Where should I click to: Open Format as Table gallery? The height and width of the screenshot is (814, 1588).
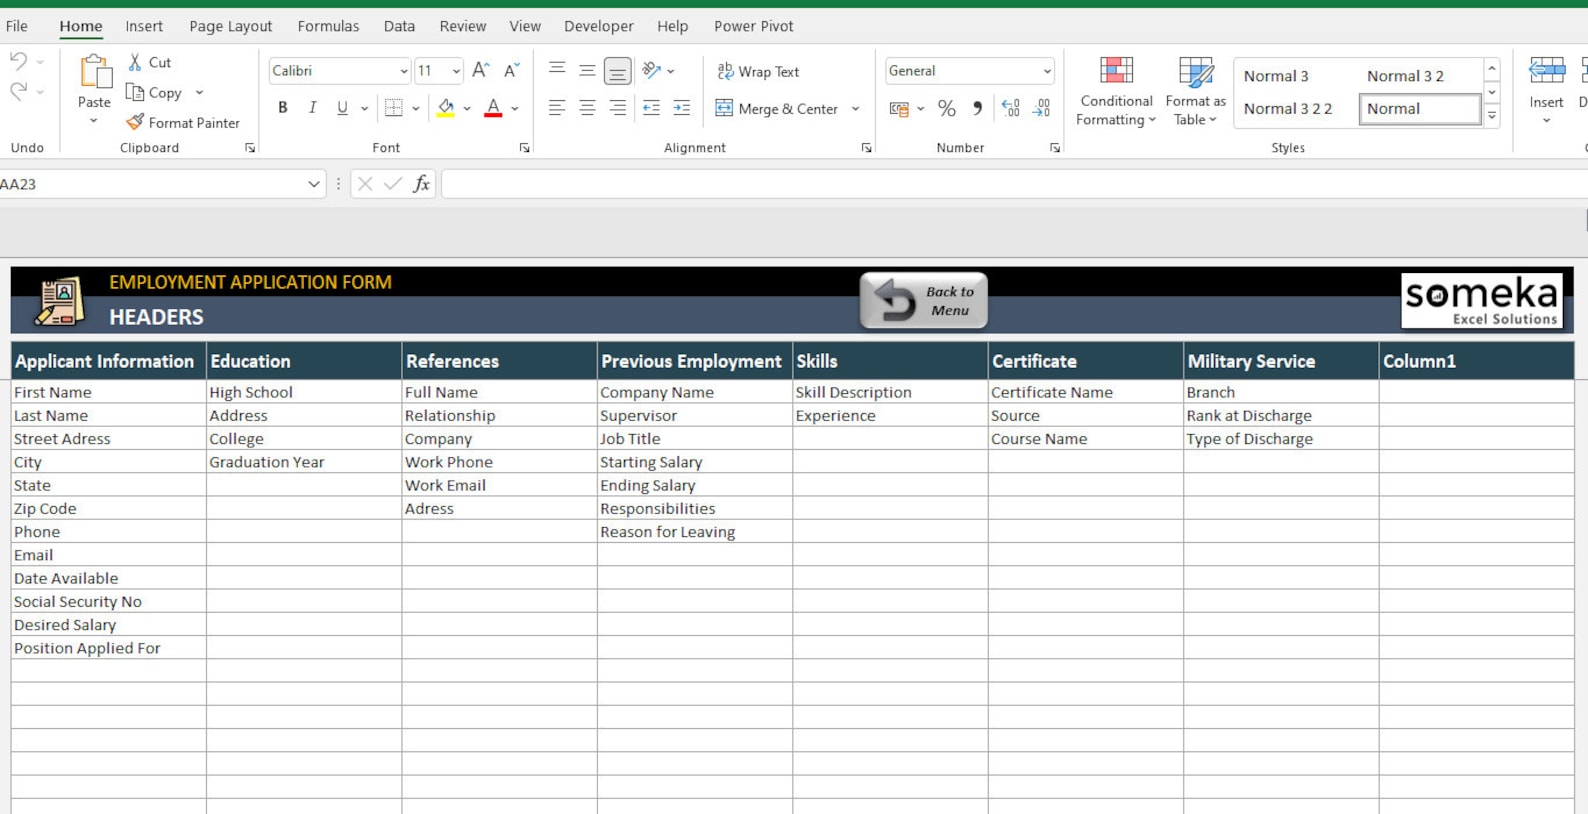point(1195,92)
